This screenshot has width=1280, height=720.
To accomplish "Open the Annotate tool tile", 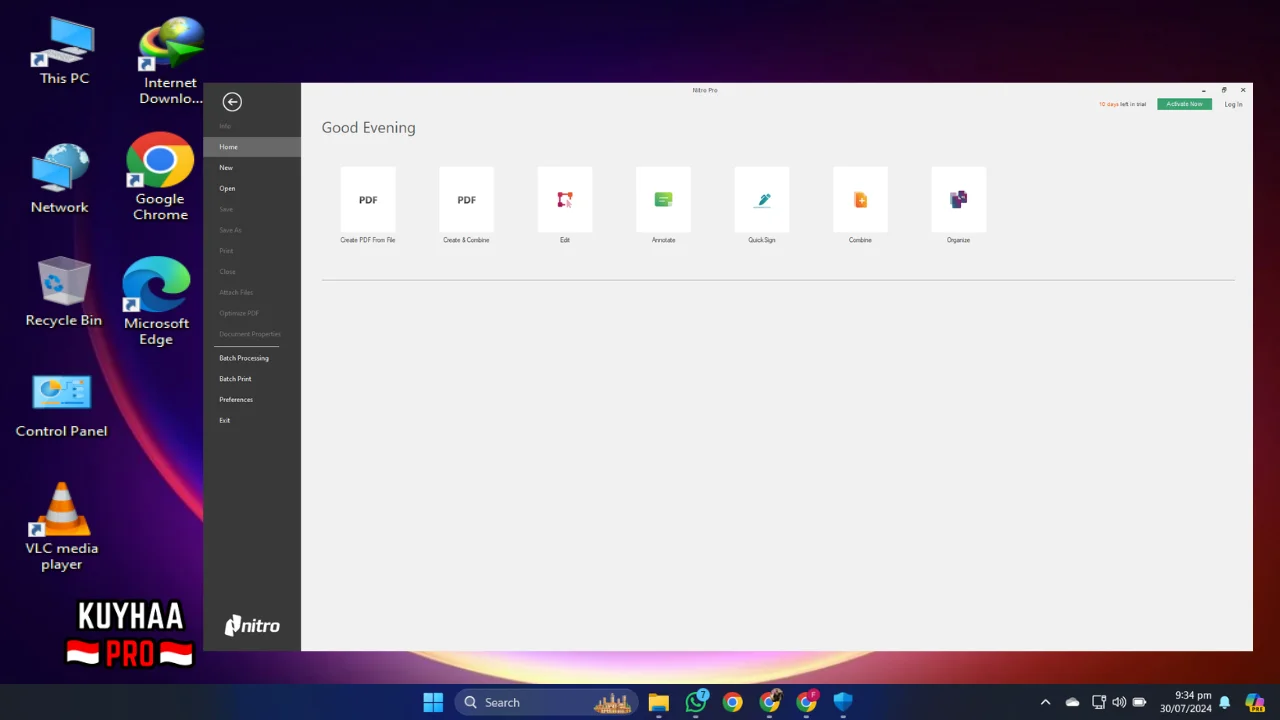I will (x=663, y=206).
